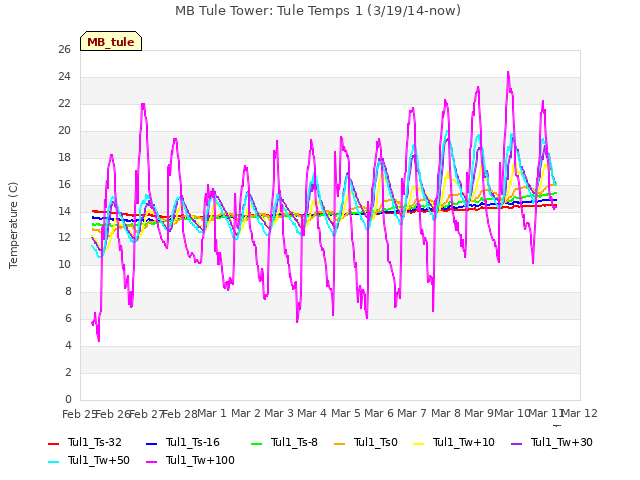This screenshot has height=480, width=640.
Task: Click the MB_tule label box
Action: point(111,41)
